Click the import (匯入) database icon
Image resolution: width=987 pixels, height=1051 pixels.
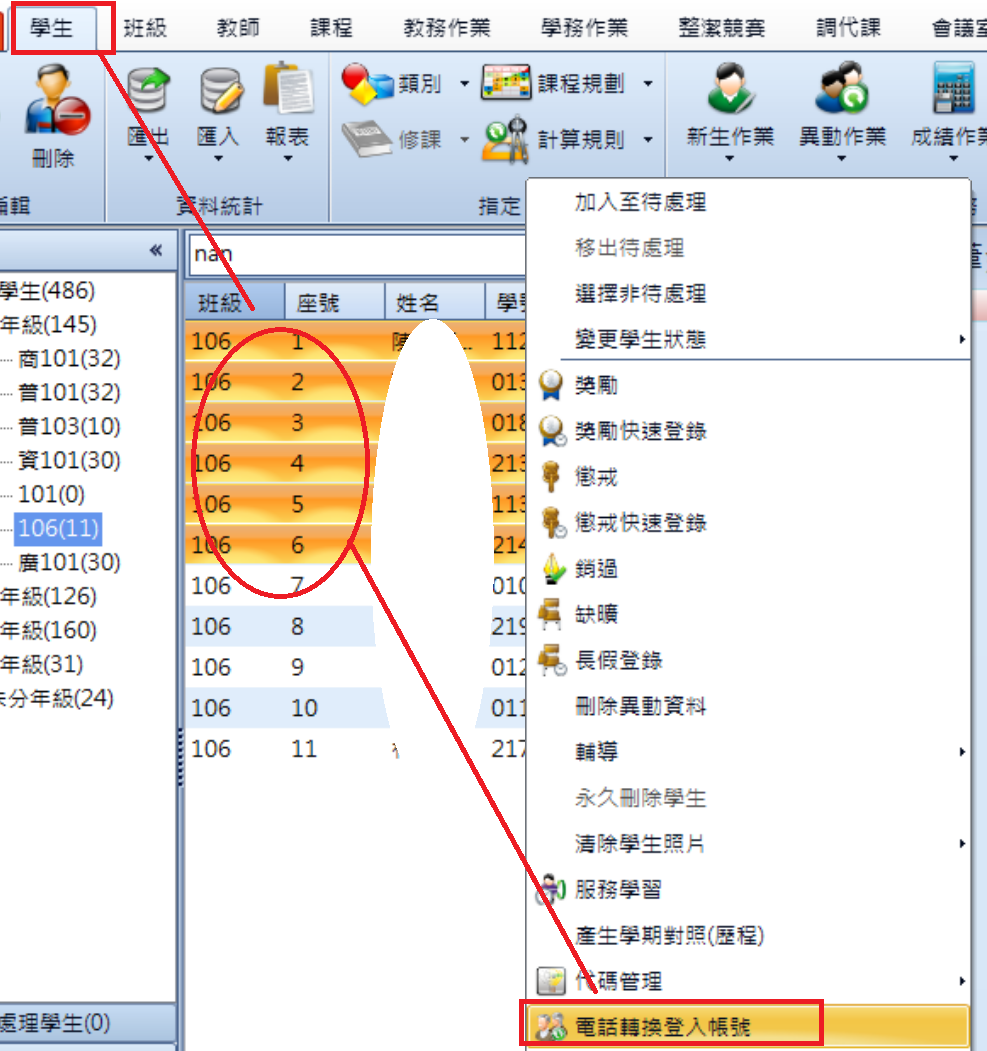coord(219,90)
